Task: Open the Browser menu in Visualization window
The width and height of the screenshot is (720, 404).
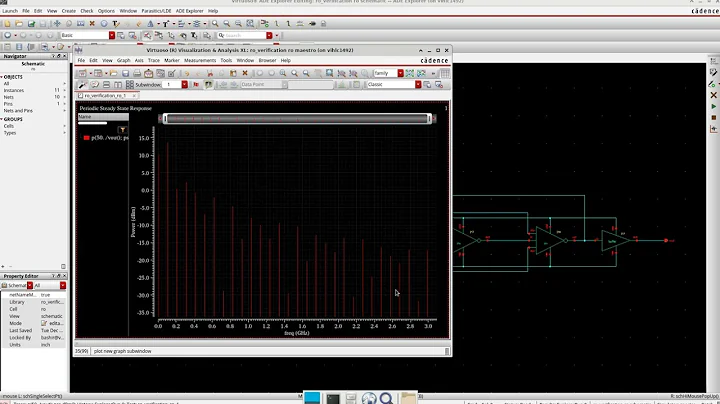Action: coord(267,60)
